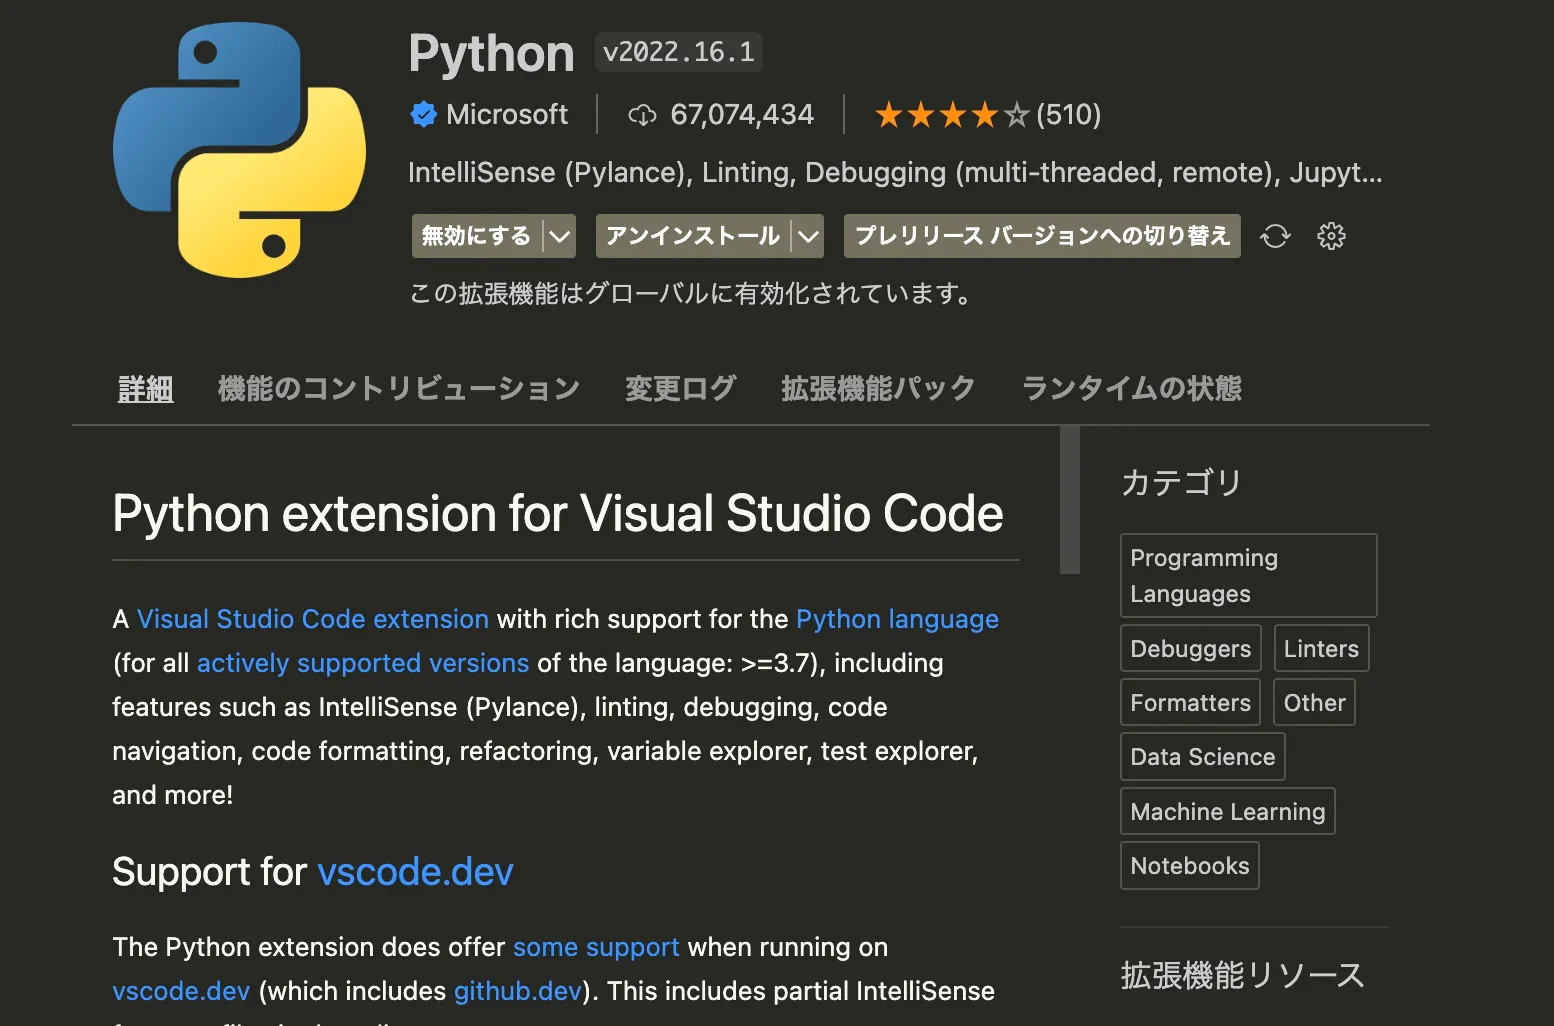Viewport: 1554px width, 1026px height.
Task: Show the ランタイムの状態 tab
Action: [1132, 388]
